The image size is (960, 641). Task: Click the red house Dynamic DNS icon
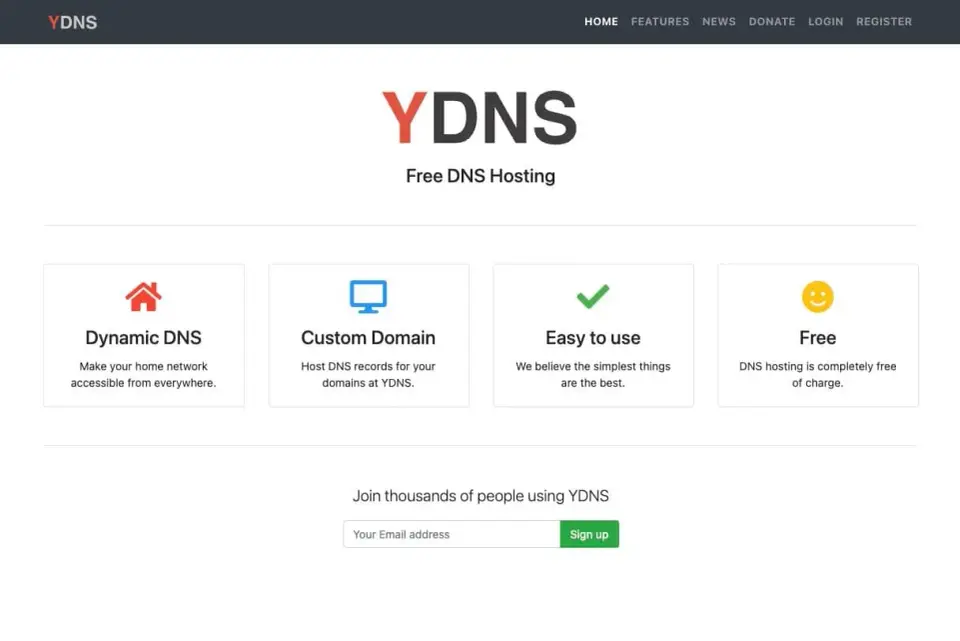click(143, 297)
